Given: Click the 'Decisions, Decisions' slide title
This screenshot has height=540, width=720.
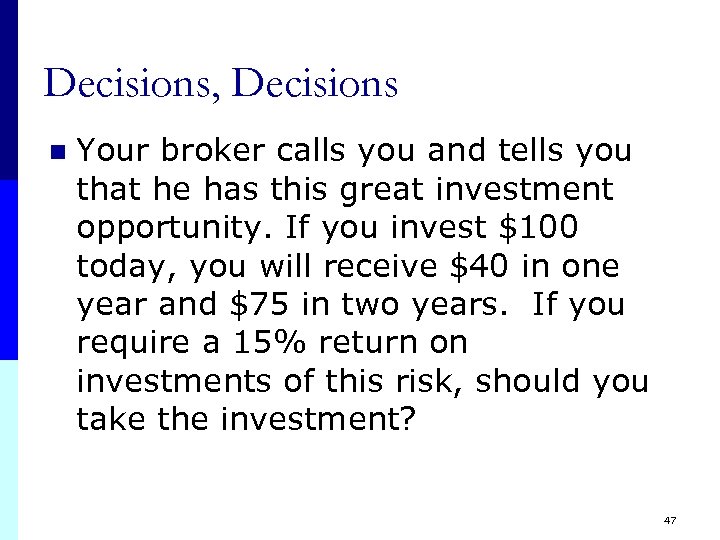Looking at the screenshot, I should tap(221, 84).
